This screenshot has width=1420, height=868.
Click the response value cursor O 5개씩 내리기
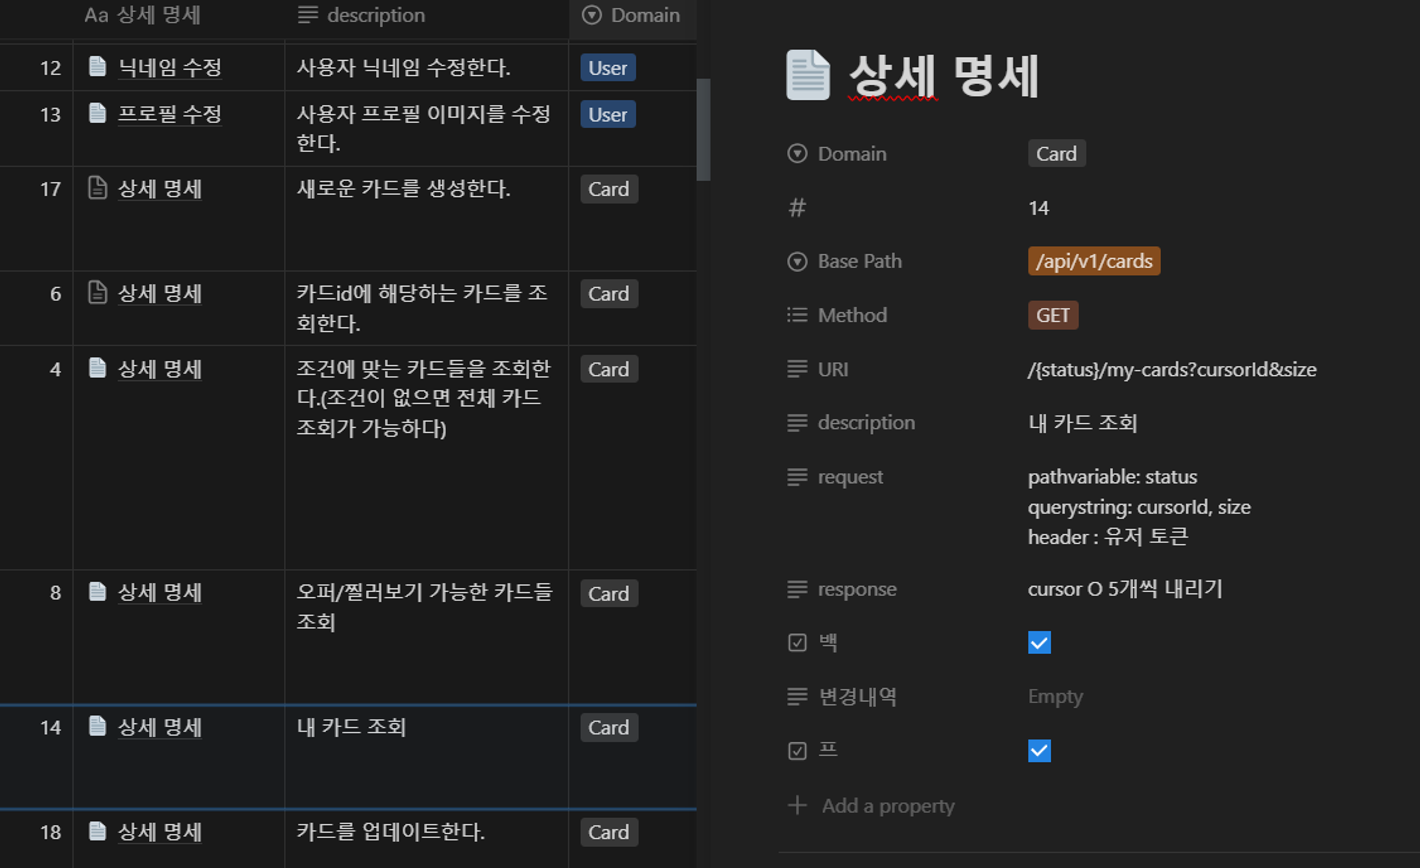(1125, 589)
